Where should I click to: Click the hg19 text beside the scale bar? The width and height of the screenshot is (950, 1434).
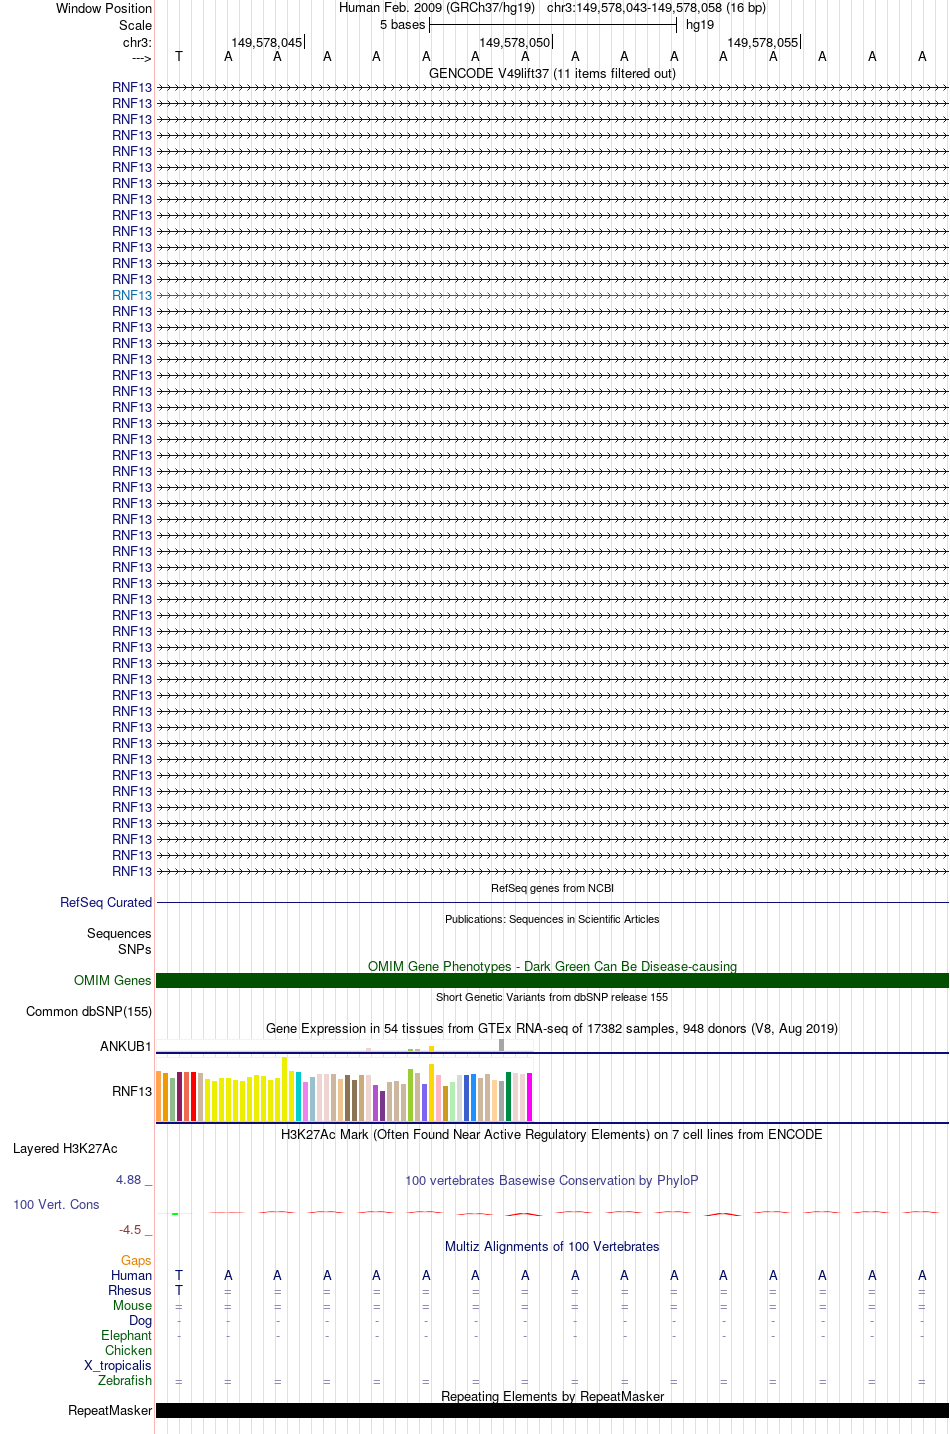(x=700, y=24)
